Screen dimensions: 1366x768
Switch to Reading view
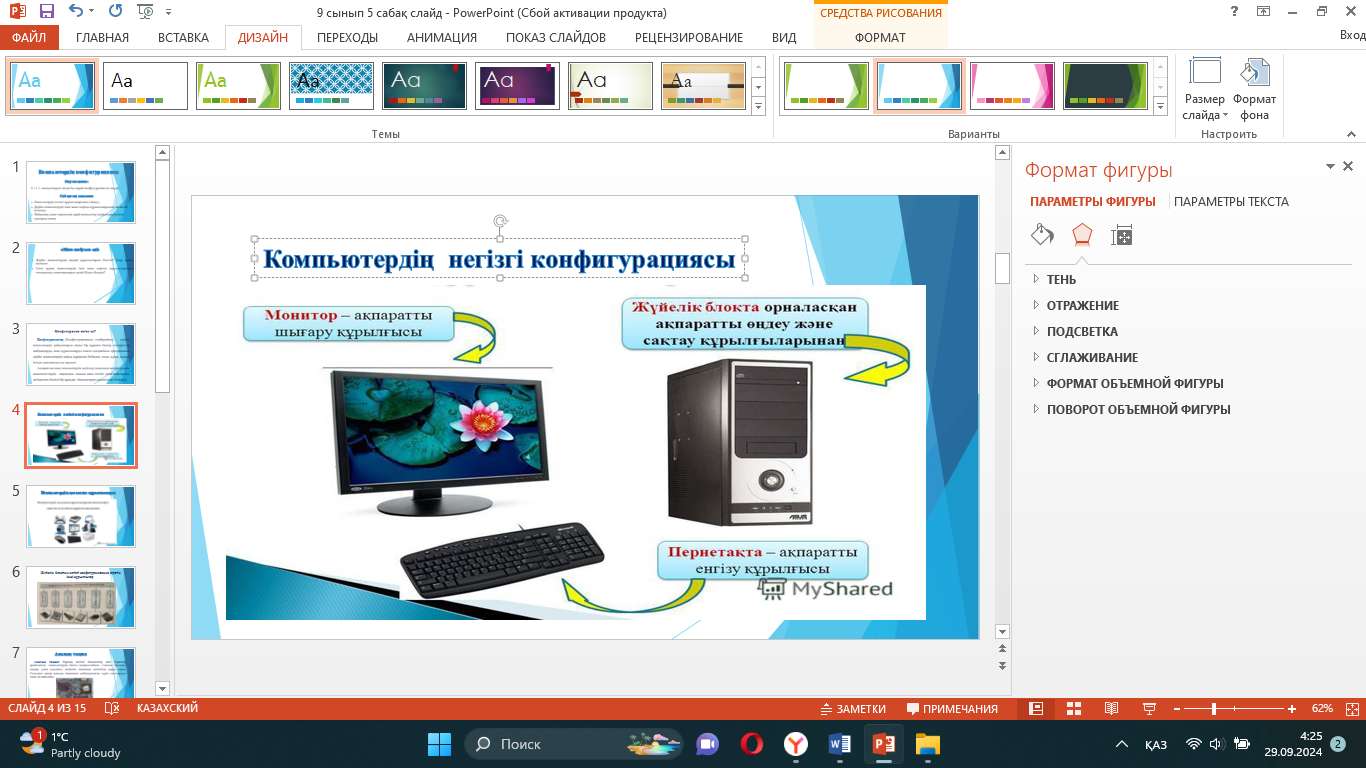[x=1110, y=709]
